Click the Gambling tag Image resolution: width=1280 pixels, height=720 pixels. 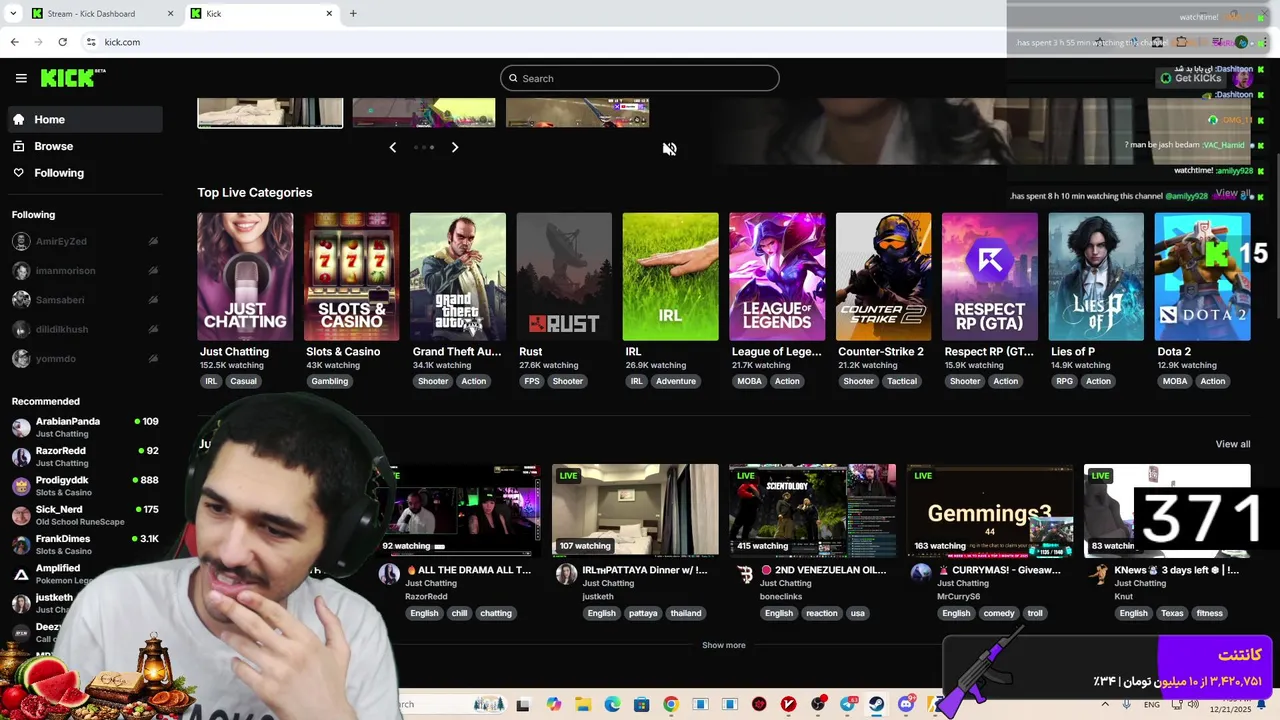click(329, 381)
